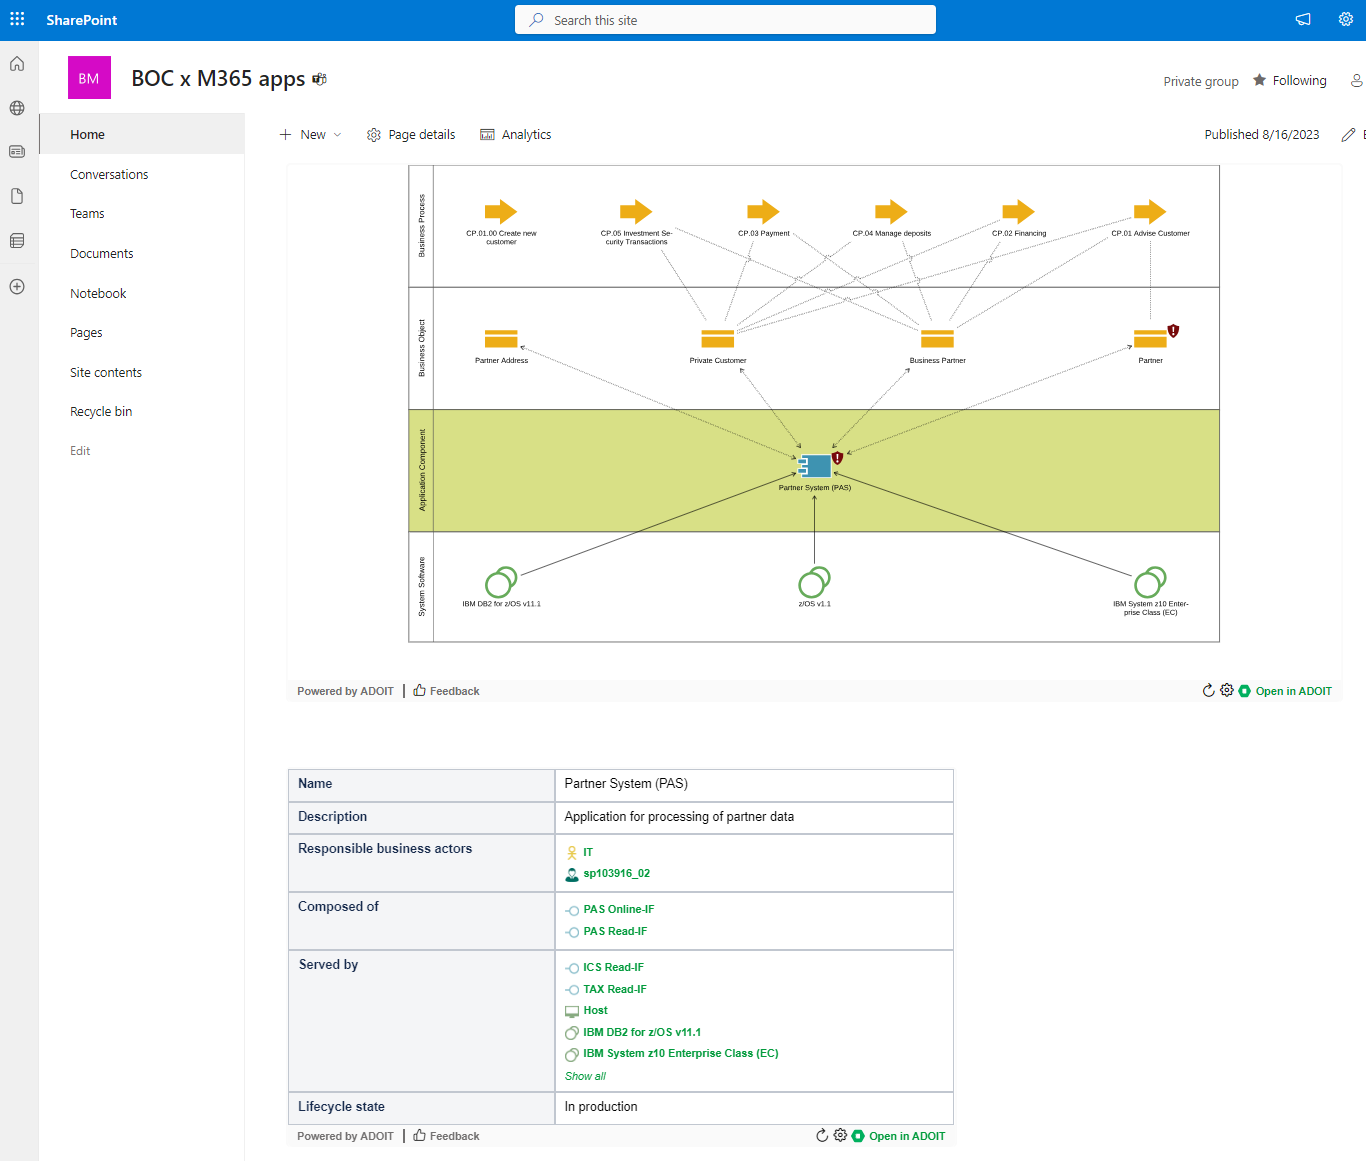Click the BOC x M365 apps site title

click(x=218, y=78)
